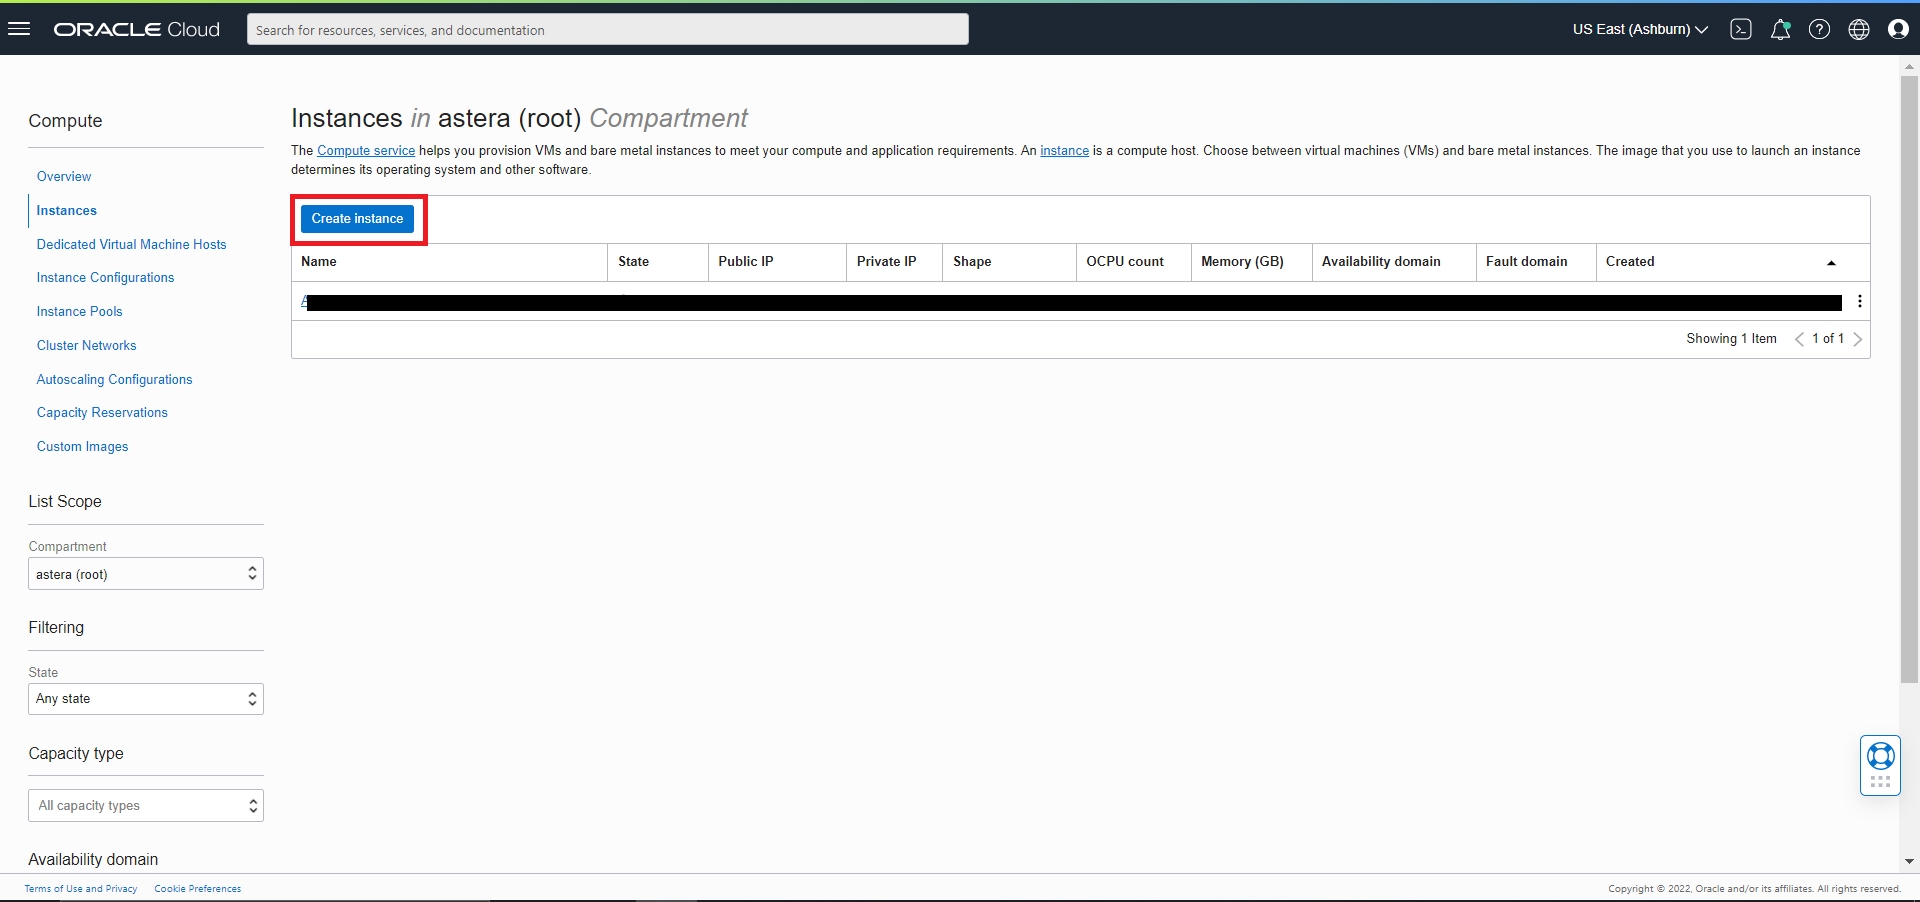Image resolution: width=1920 pixels, height=902 pixels.
Task: Open the hamburger navigation menu
Action: [19, 29]
